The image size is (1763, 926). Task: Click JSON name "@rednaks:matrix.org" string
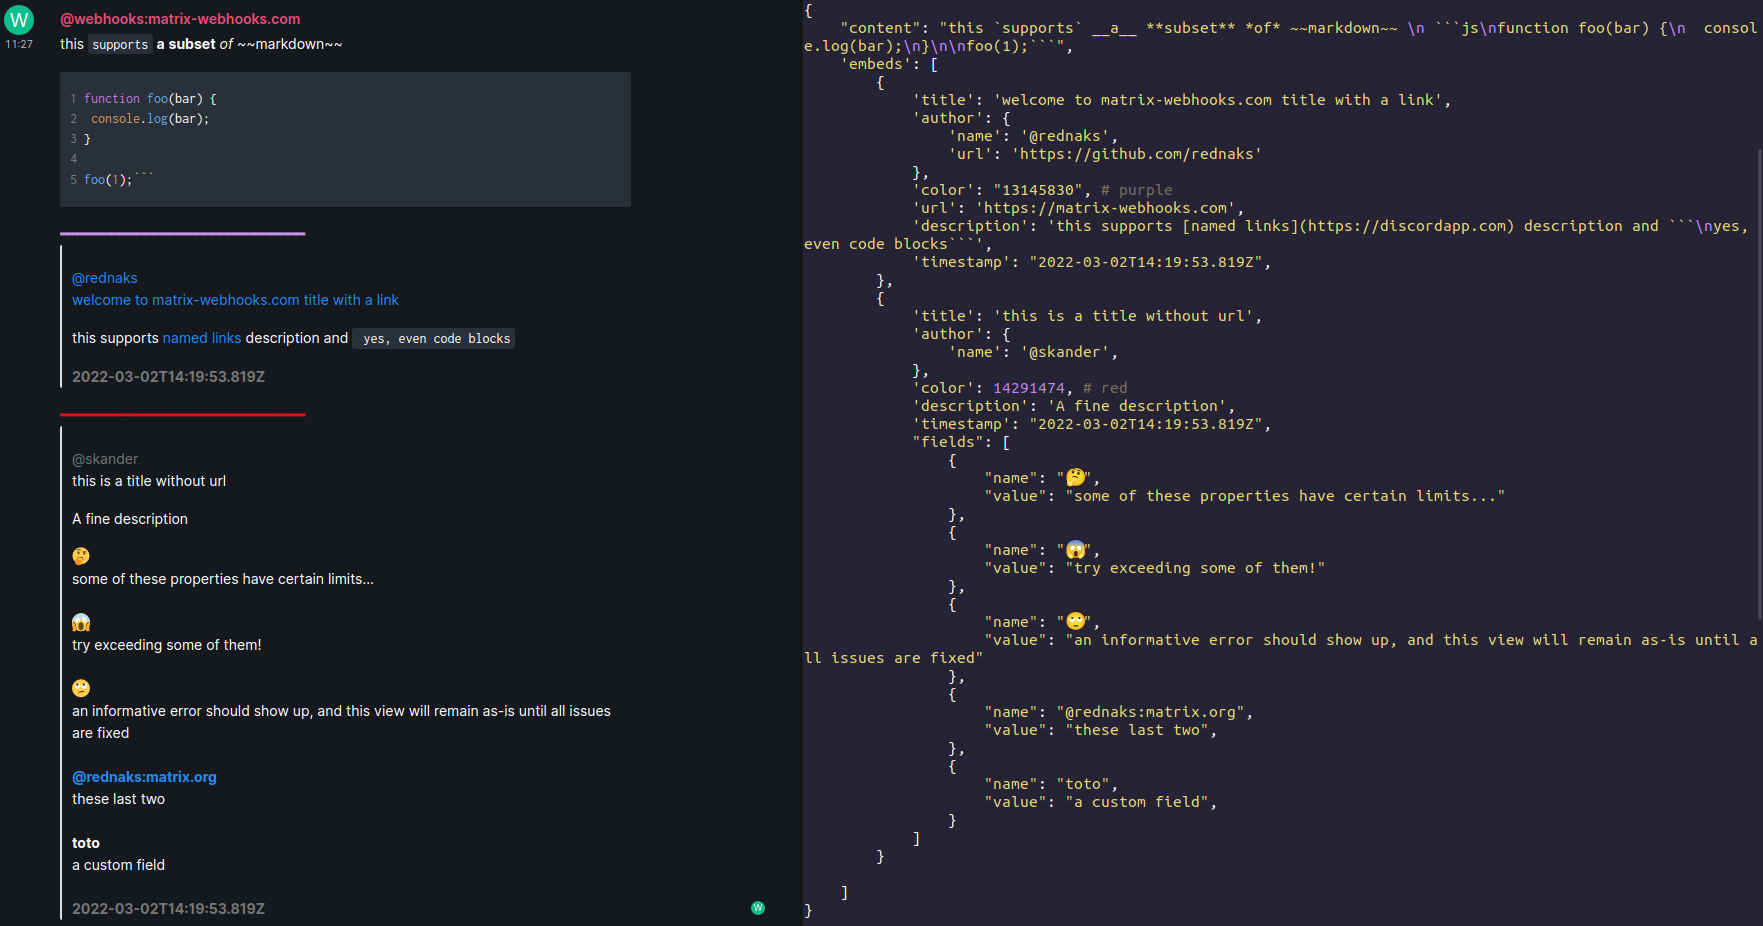click(1150, 712)
